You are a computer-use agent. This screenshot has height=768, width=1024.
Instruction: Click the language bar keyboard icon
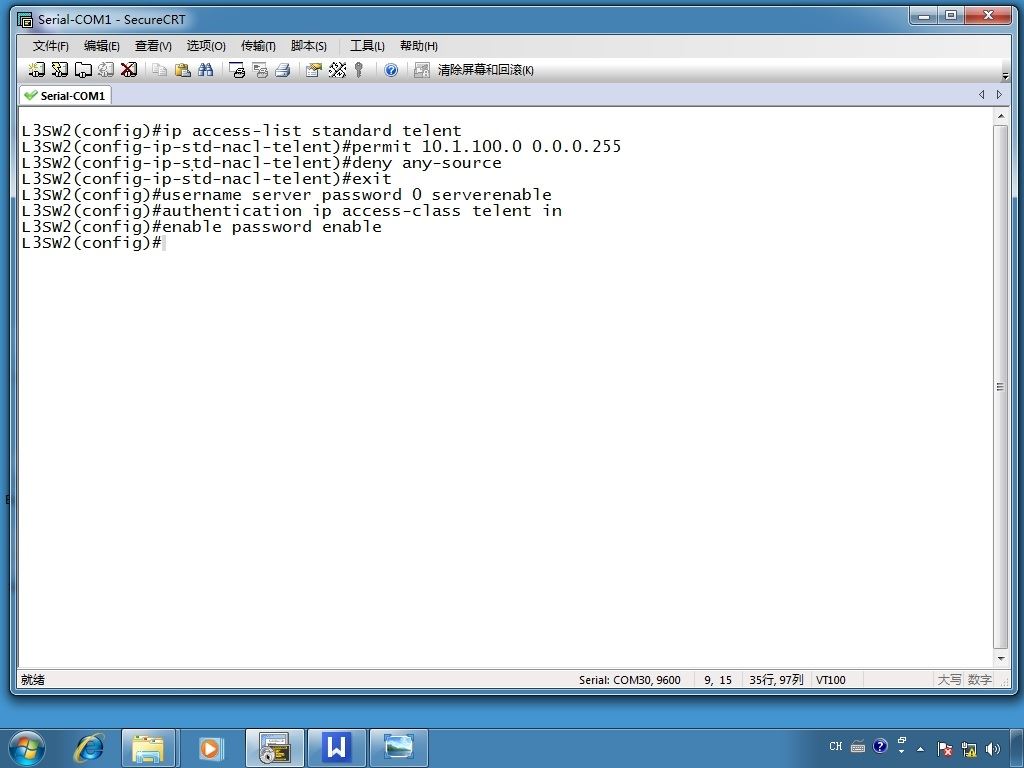858,746
